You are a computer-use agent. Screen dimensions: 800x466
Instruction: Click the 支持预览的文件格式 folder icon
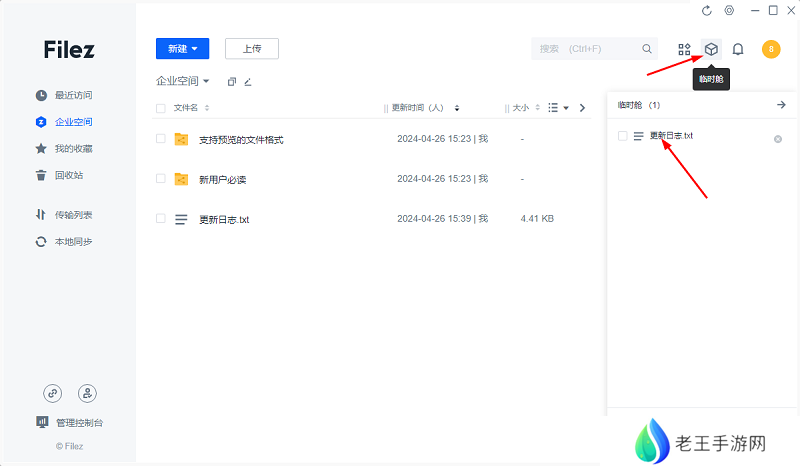click(181, 139)
